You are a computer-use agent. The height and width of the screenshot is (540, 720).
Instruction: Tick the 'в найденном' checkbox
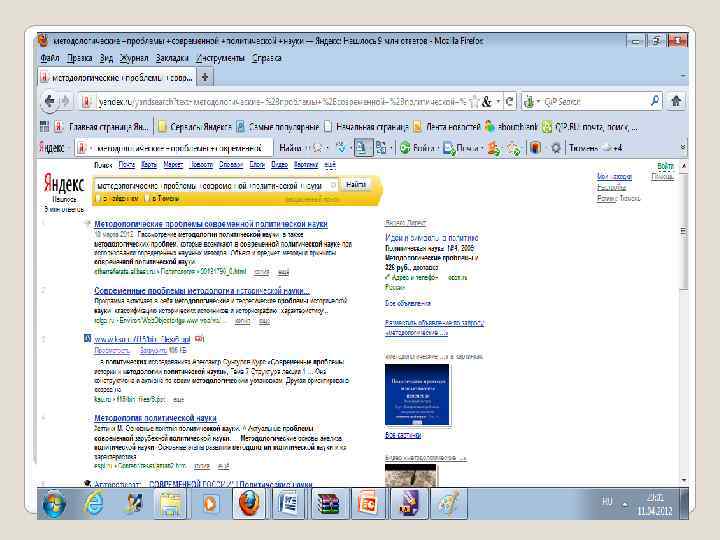98,198
